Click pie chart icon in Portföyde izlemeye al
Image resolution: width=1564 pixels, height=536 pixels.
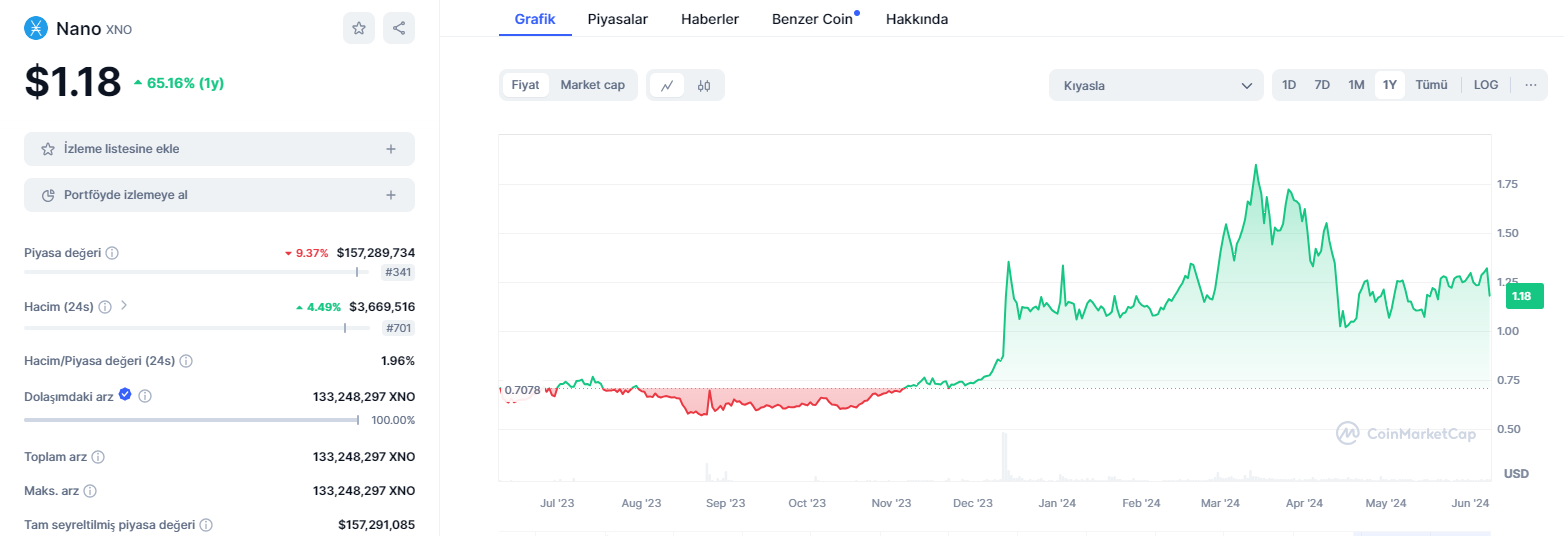coord(48,195)
